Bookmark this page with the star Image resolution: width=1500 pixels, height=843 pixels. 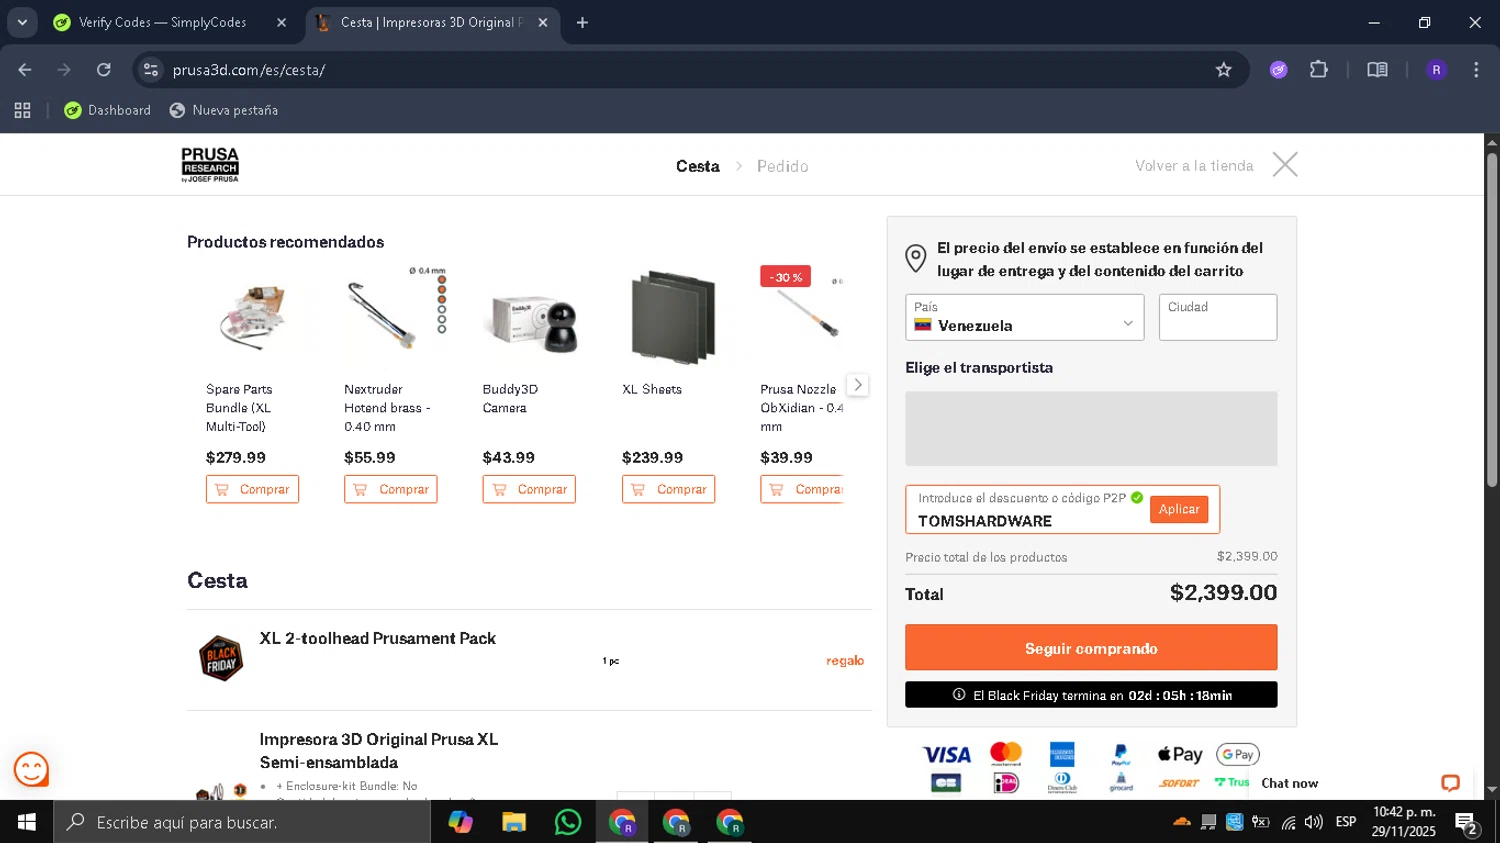(1223, 70)
